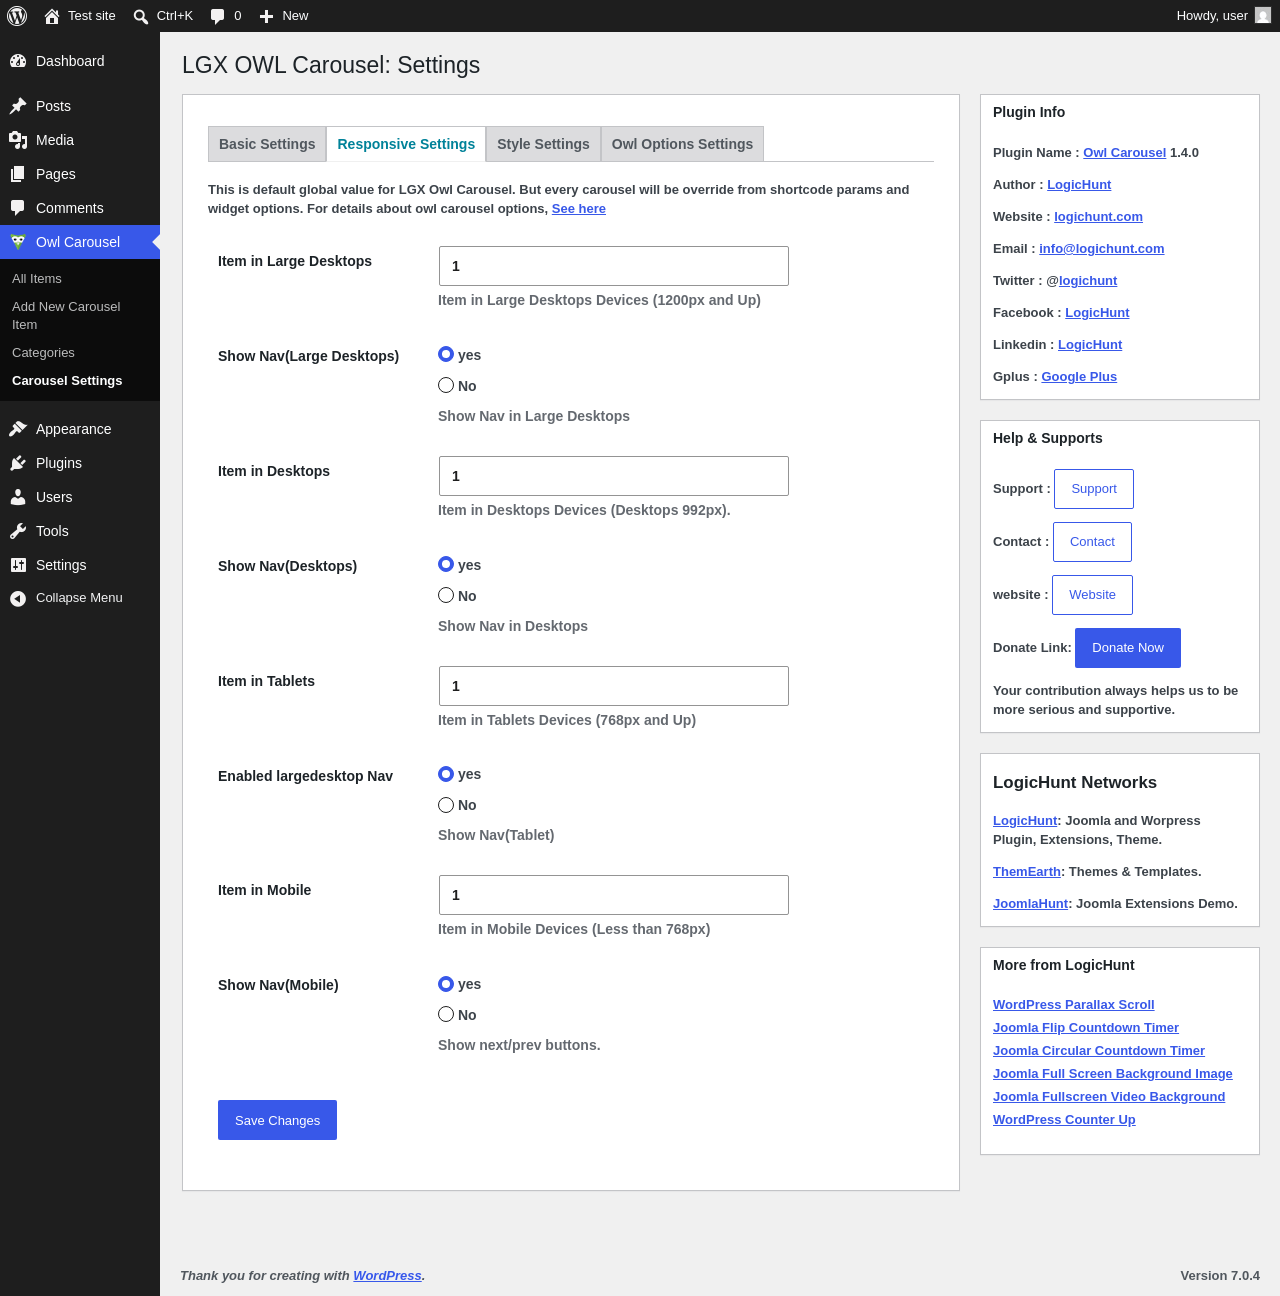Open Joomla Flip Countdown Timer link
This screenshot has width=1280, height=1296.
(1086, 1028)
